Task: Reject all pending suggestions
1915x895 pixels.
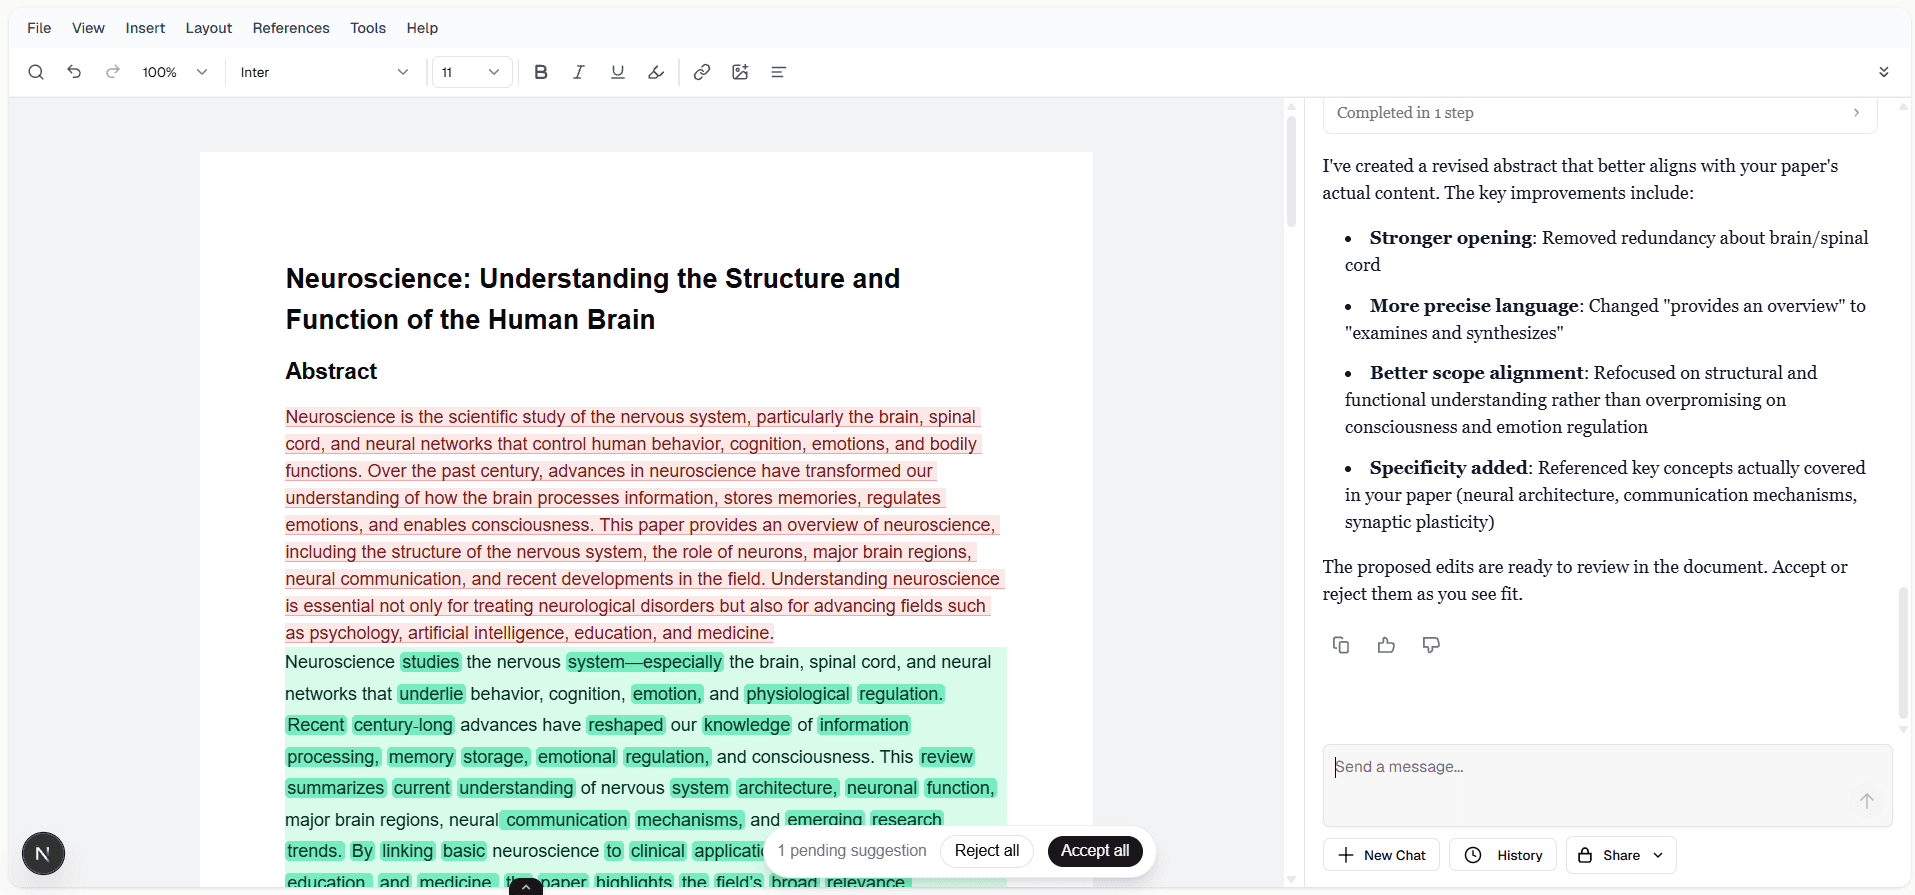Action: pyautogui.click(x=987, y=851)
